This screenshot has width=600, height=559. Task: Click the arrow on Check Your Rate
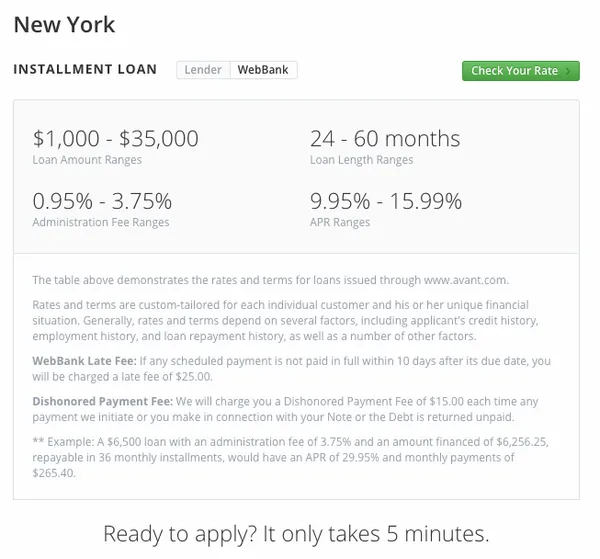point(568,71)
